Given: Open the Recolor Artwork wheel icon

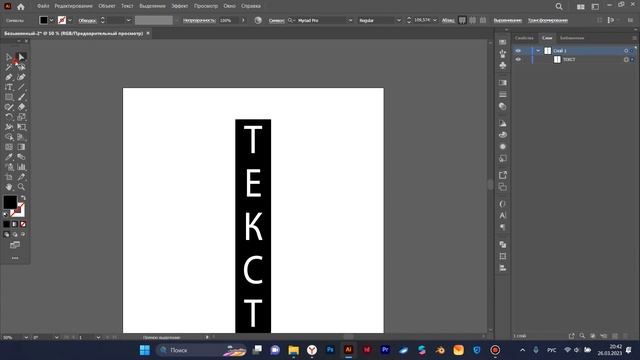Looking at the screenshot, I should click(258, 20).
